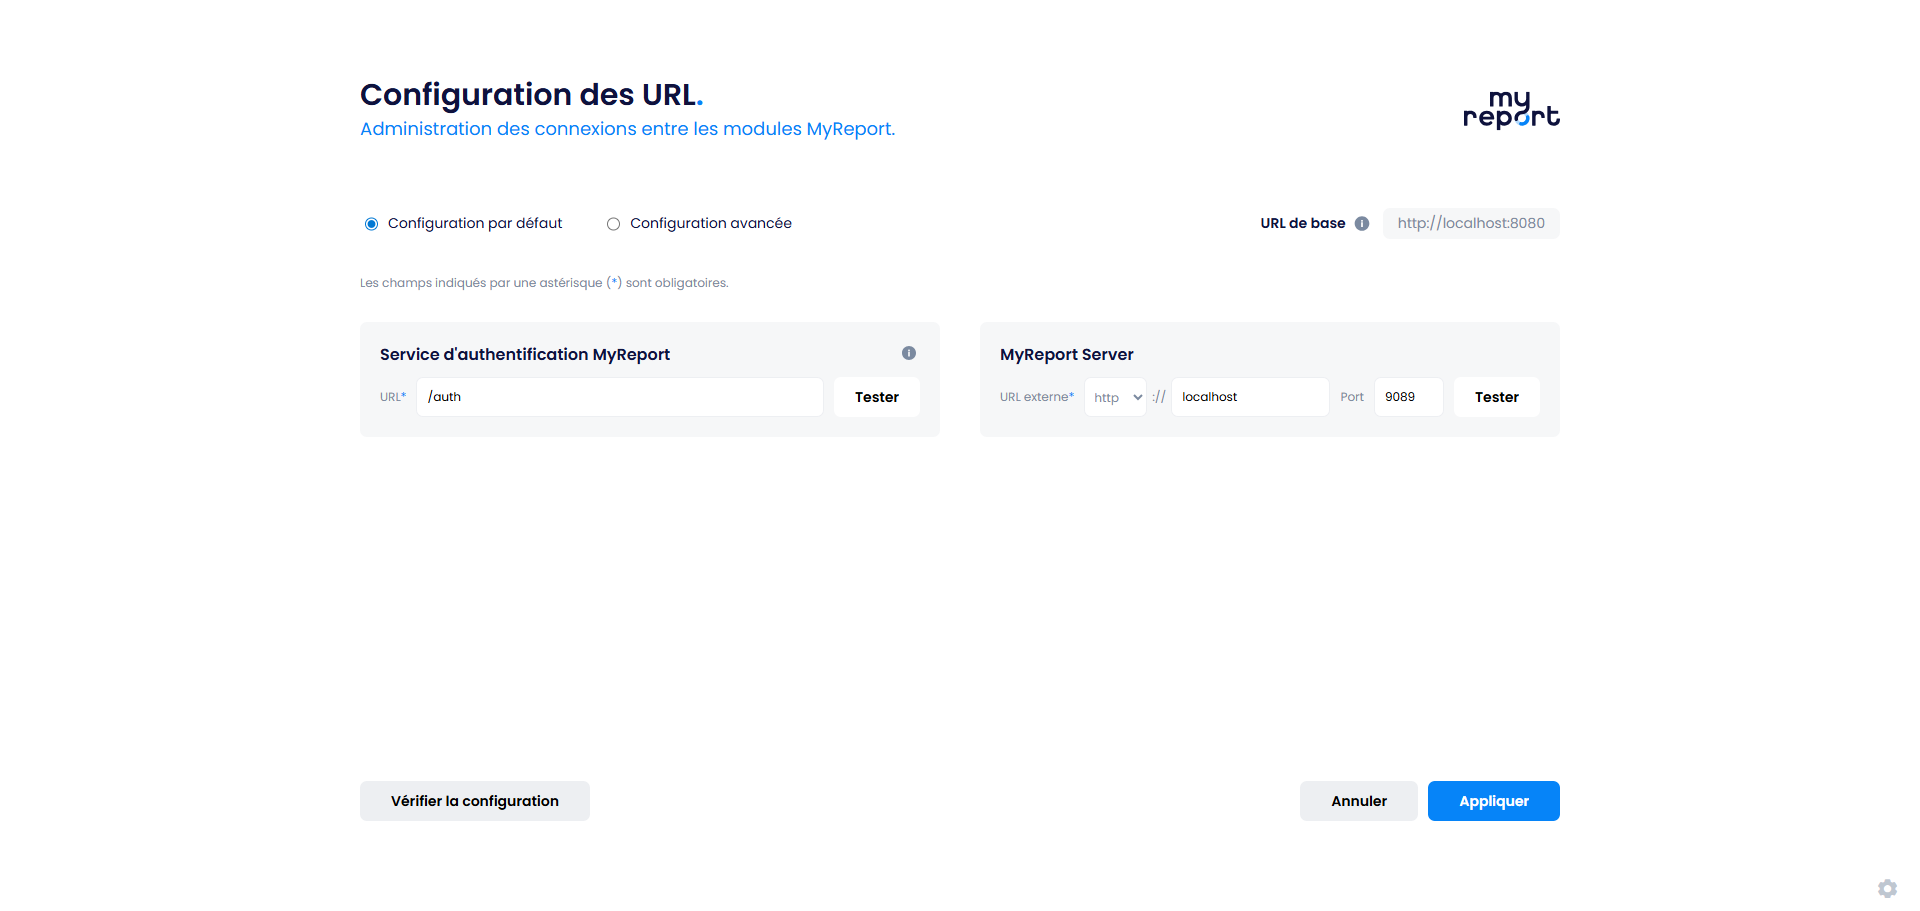Open the http protocol dropdown
This screenshot has height=911, width=1920.
(x=1115, y=397)
